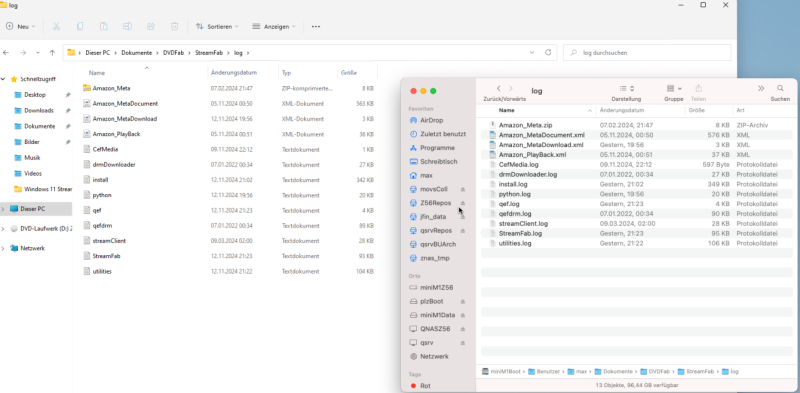Viewport: 800px width, 393px height.
Task: Click the 'log durchsuchen' search field
Action: [647, 53]
